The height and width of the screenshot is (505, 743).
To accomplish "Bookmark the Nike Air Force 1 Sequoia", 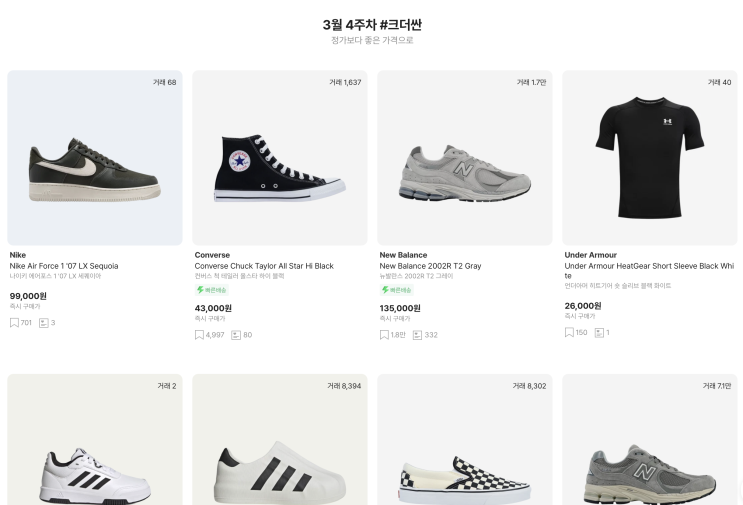I will (15, 322).
